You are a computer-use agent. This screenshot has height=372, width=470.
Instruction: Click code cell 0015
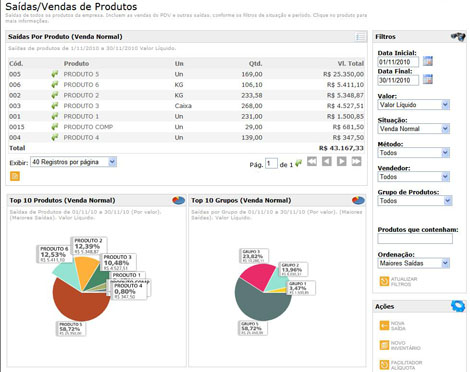click(17, 127)
